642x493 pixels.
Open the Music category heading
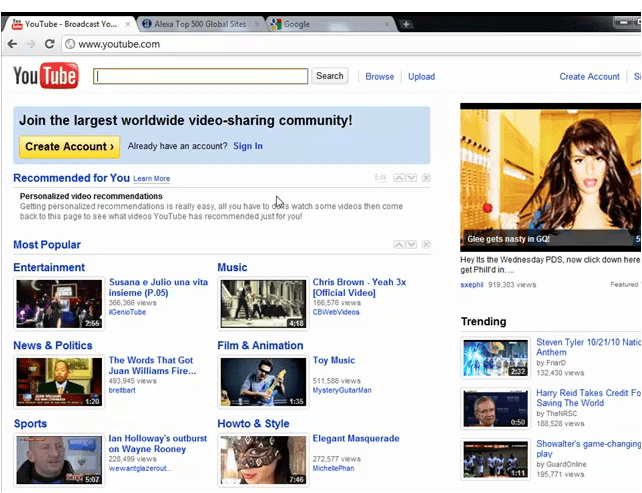[x=232, y=267]
